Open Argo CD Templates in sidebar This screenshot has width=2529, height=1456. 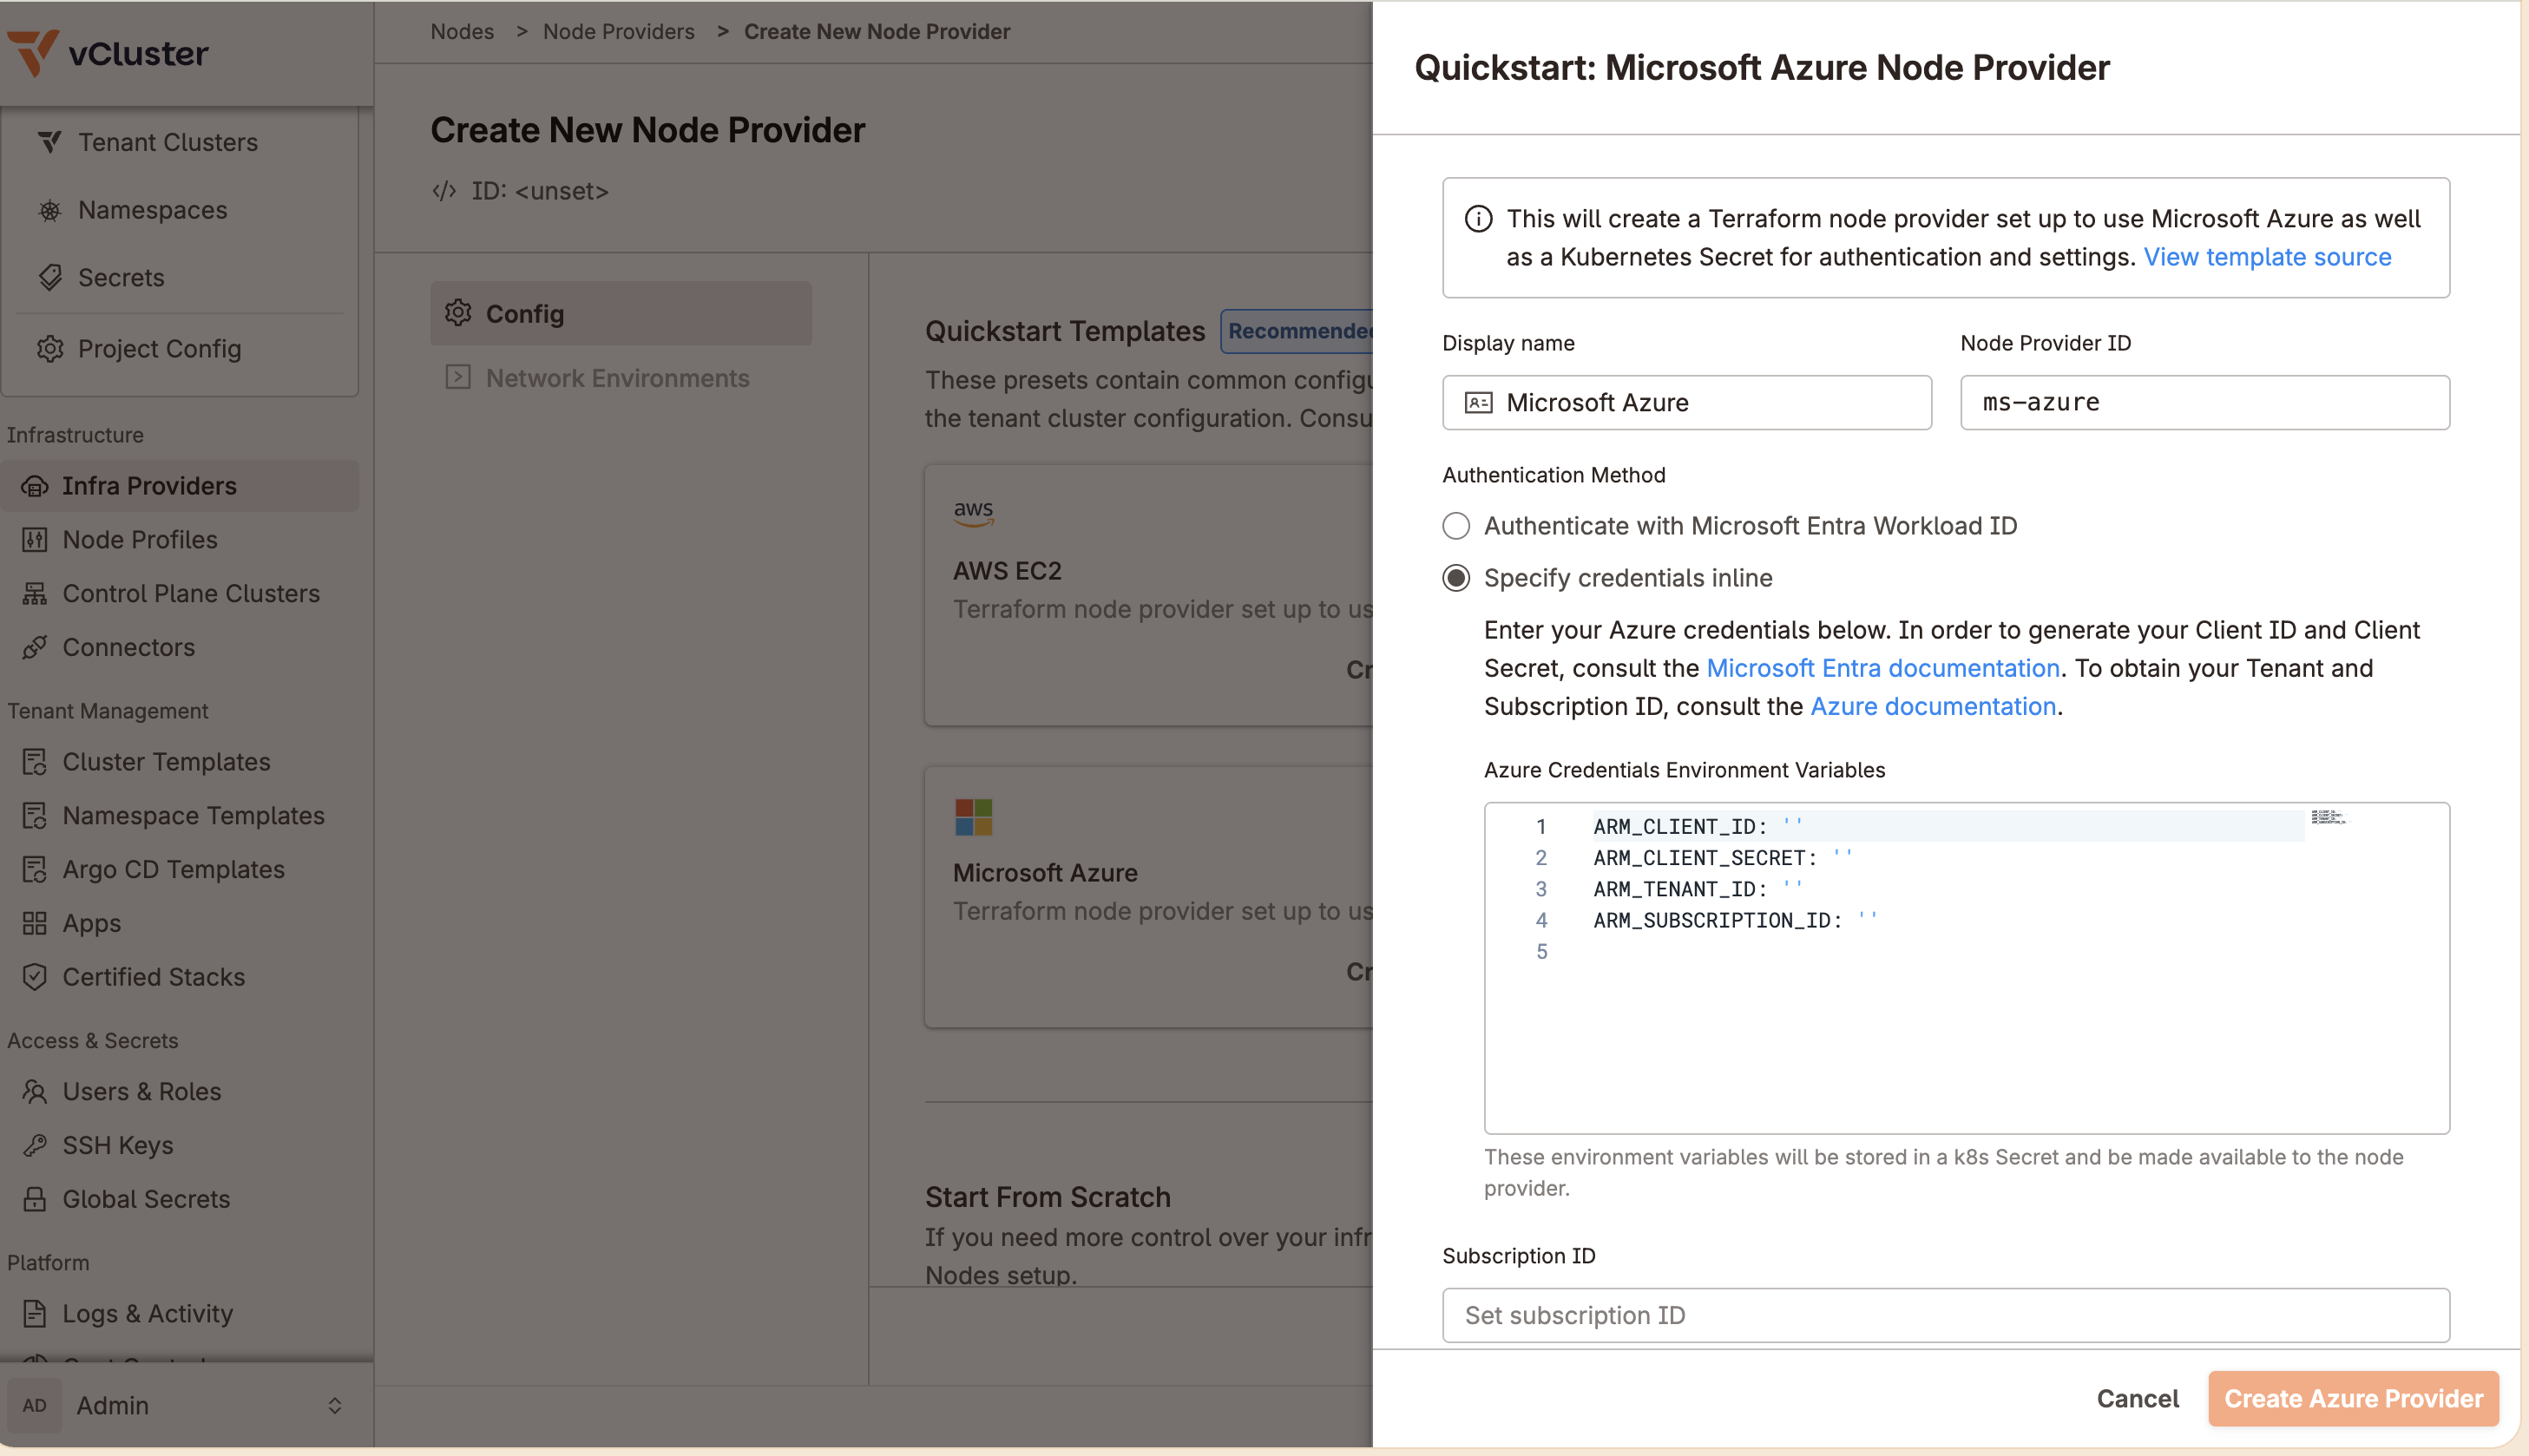(173, 870)
